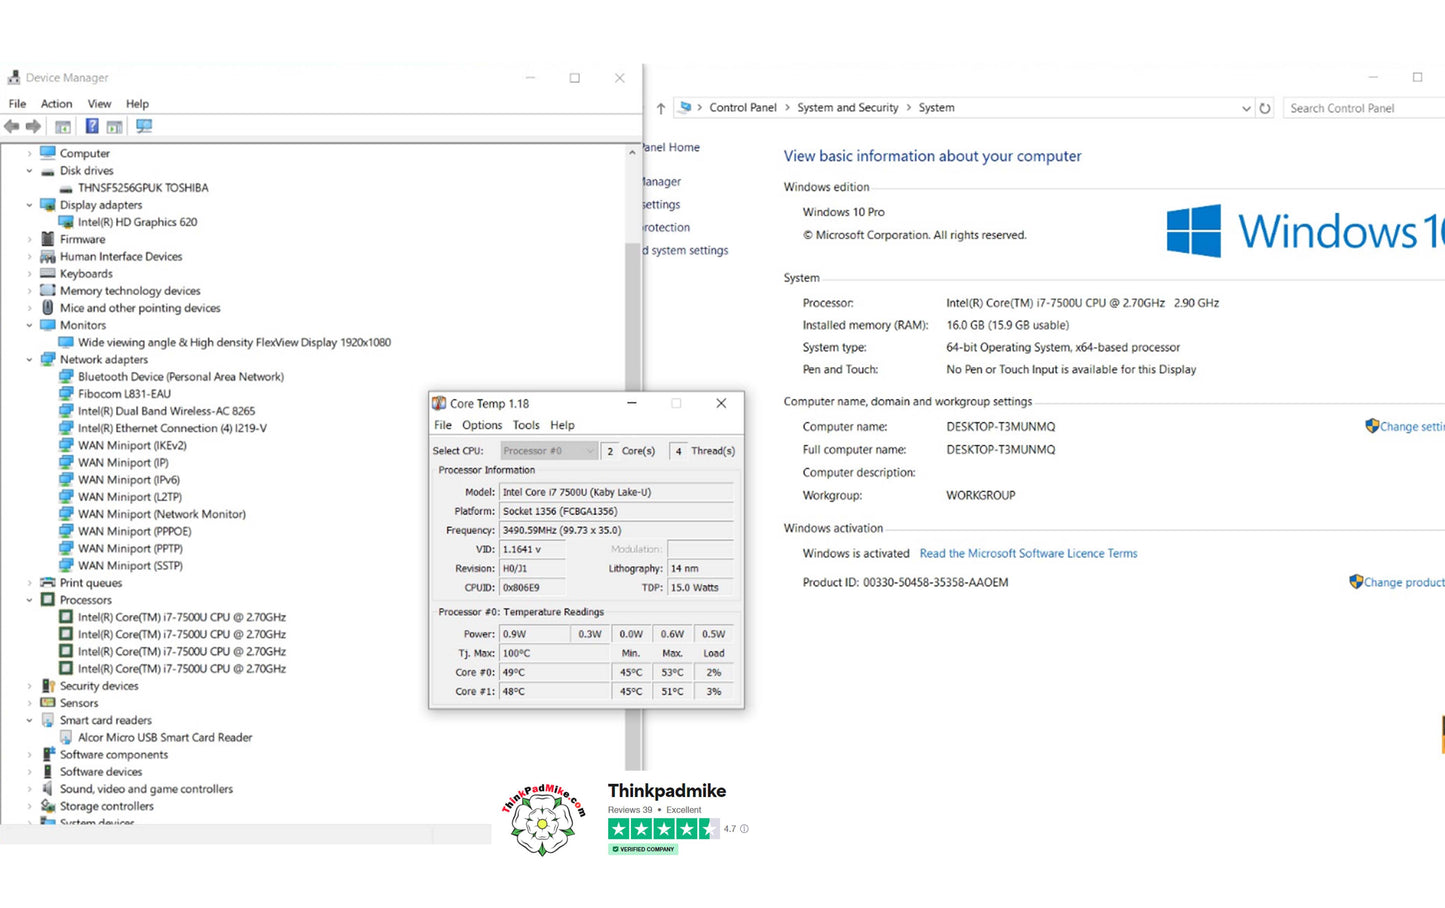Click the Human Interface Devices icon
The image size is (1445, 908).
[47, 256]
